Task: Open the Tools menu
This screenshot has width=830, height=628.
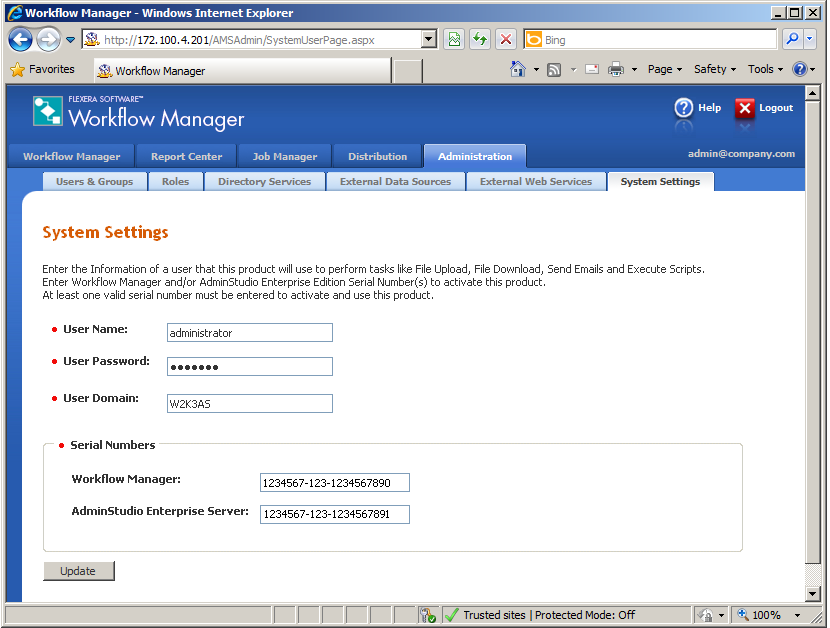Action: 765,69
